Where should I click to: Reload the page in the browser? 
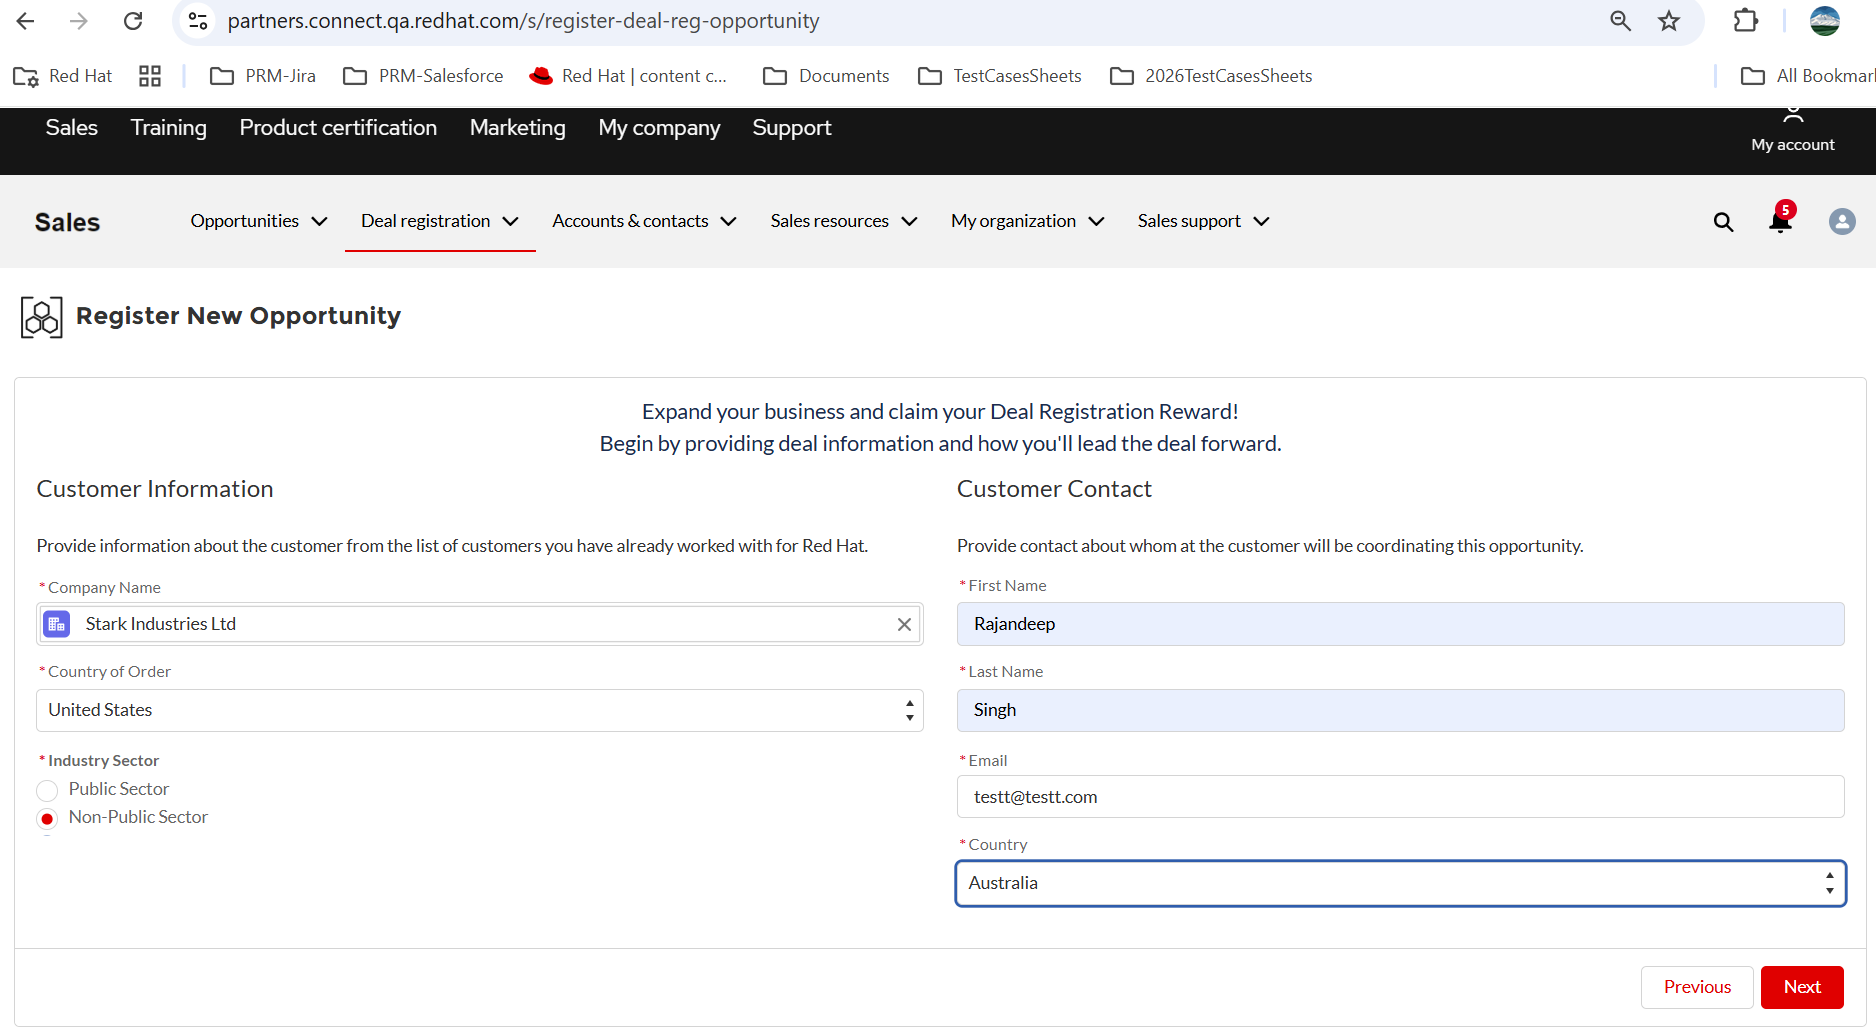[133, 21]
